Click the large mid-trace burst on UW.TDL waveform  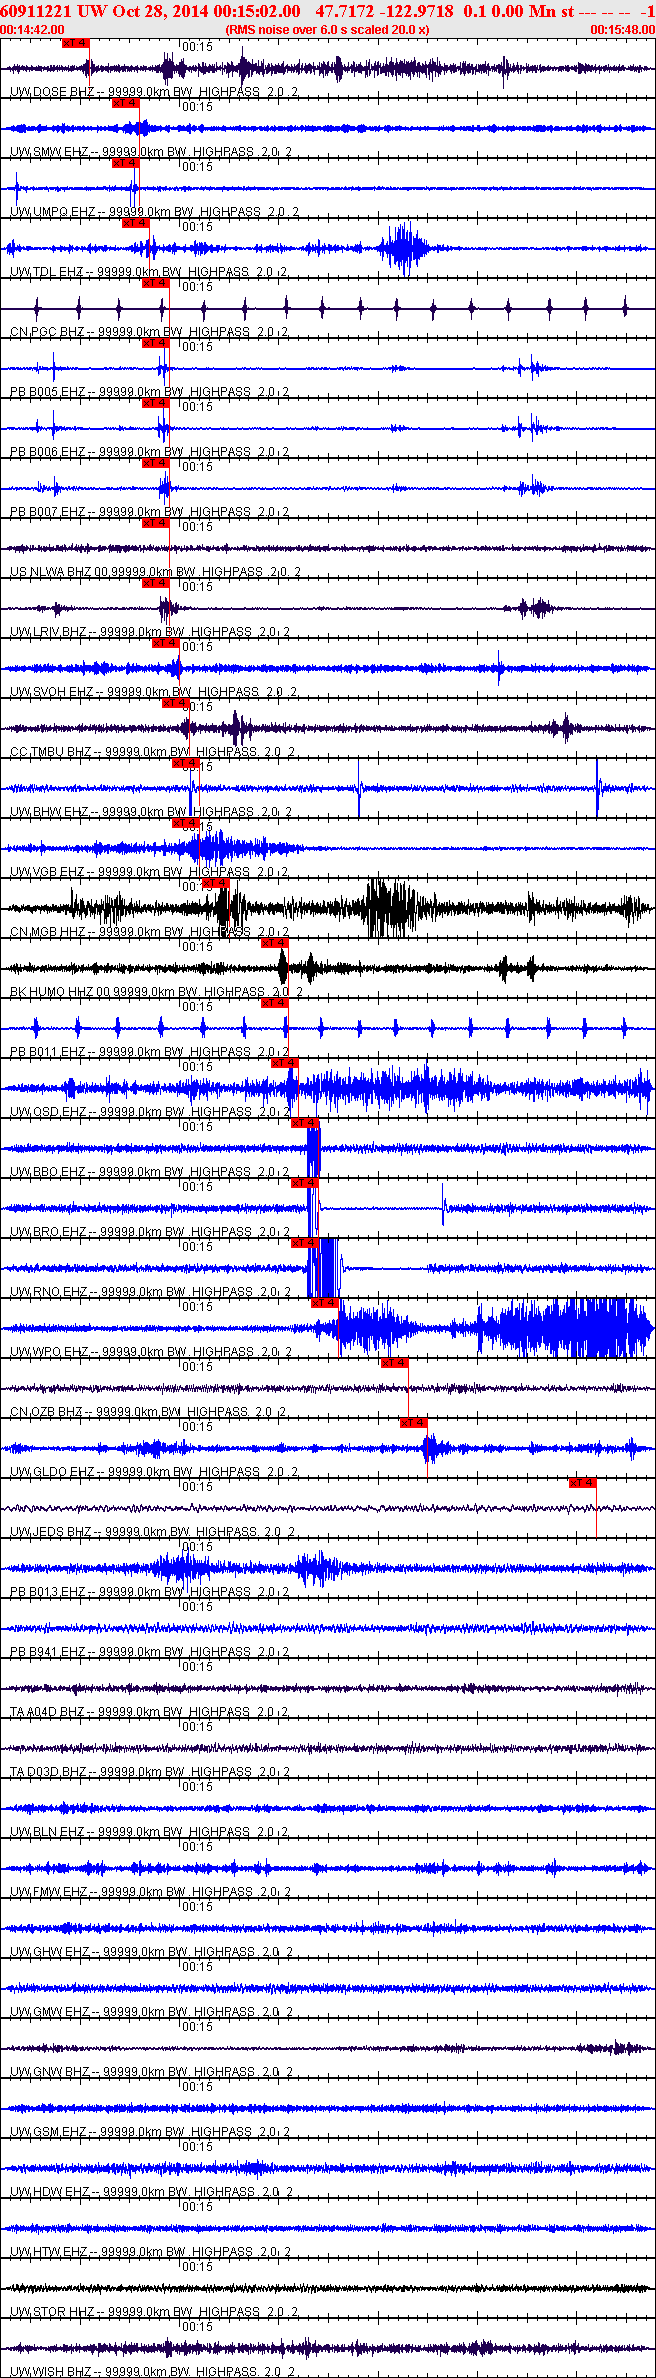pyautogui.click(x=404, y=248)
